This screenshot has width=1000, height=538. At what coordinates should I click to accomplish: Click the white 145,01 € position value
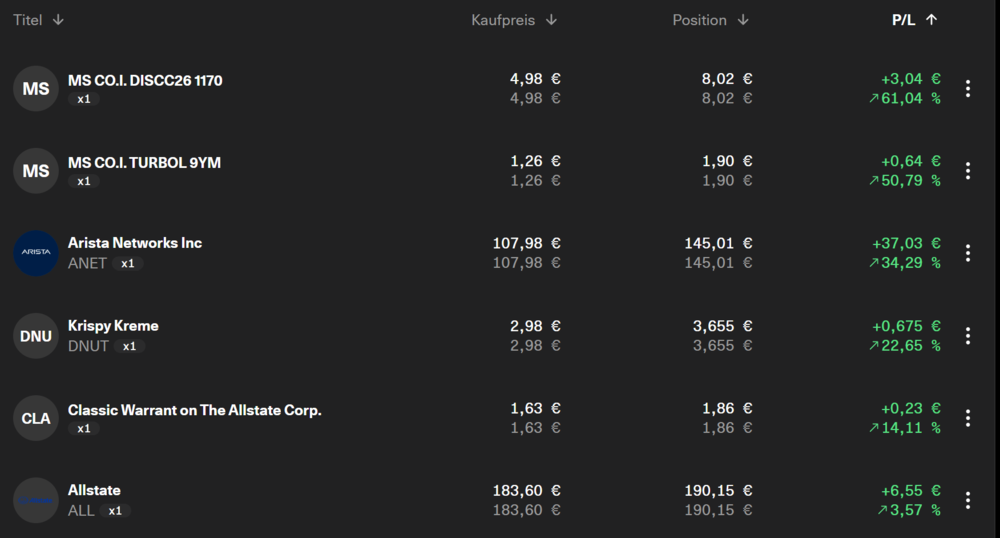(719, 244)
